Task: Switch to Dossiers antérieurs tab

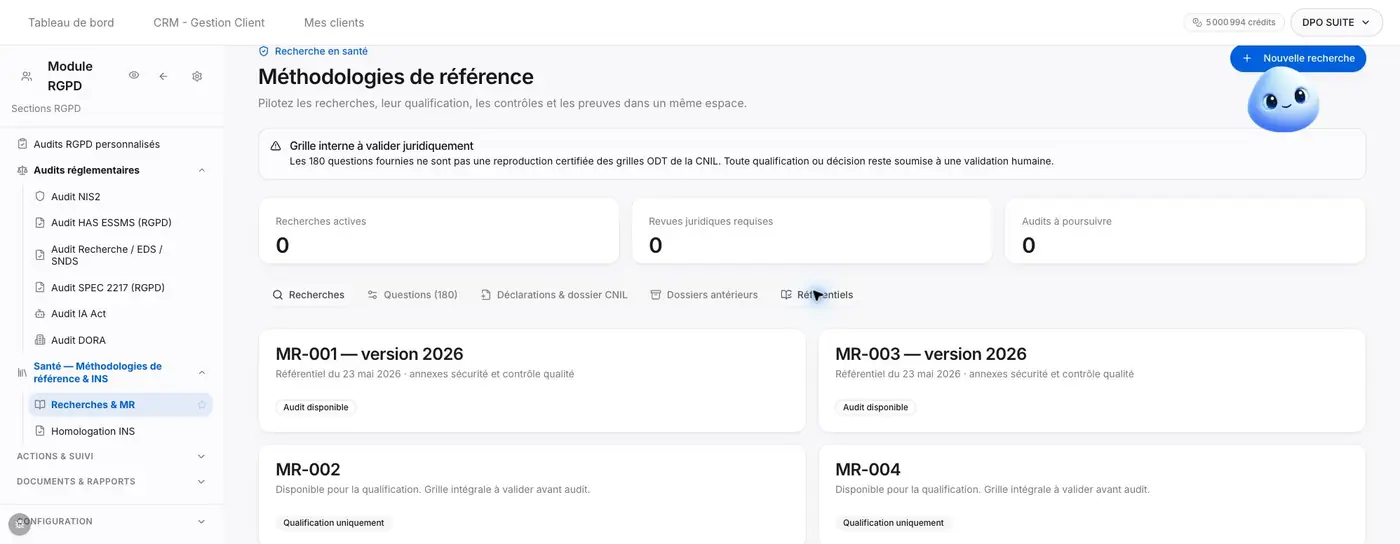Action: (704, 295)
